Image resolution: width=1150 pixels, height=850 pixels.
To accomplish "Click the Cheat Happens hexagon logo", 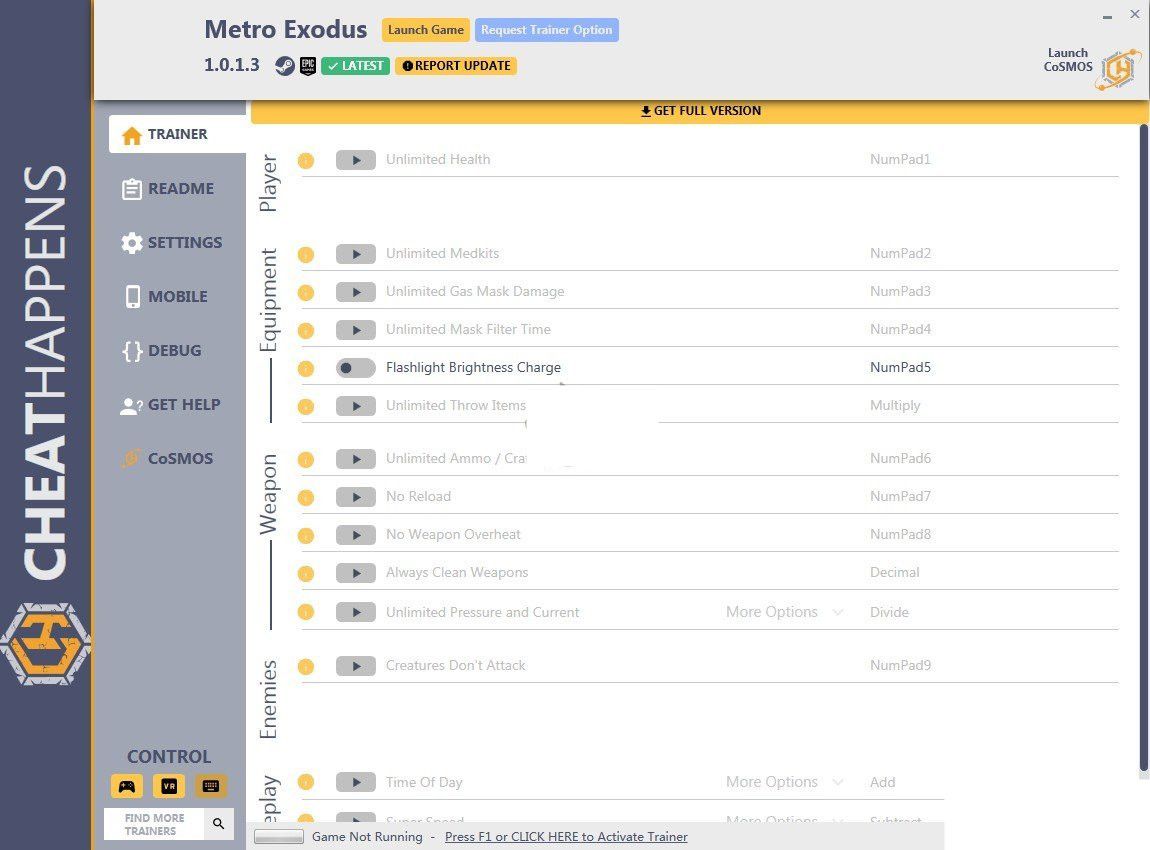I will pos(45,644).
